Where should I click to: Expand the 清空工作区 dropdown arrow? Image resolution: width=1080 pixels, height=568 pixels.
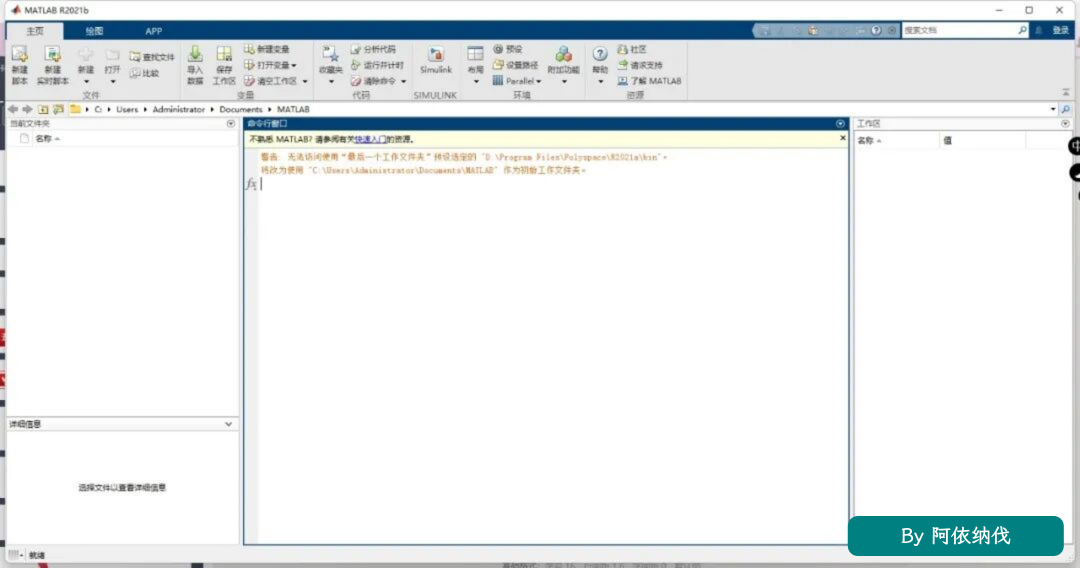tap(305, 81)
